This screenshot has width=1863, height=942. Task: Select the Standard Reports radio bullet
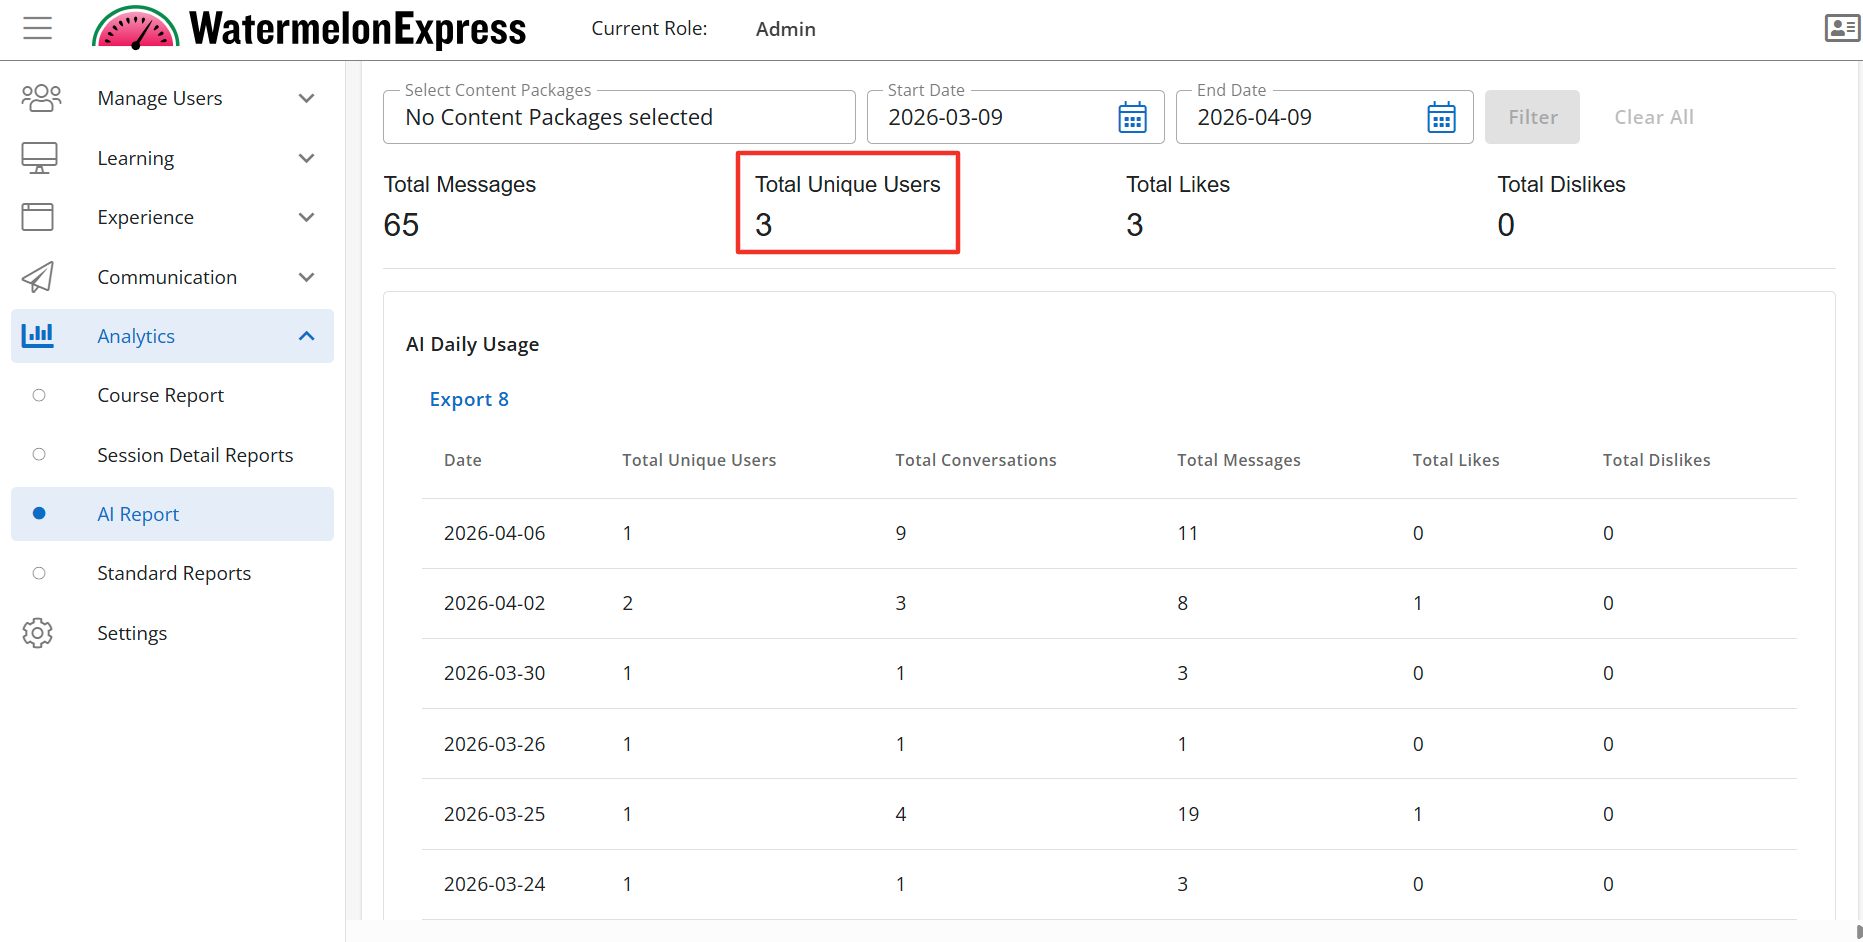[x=39, y=573]
